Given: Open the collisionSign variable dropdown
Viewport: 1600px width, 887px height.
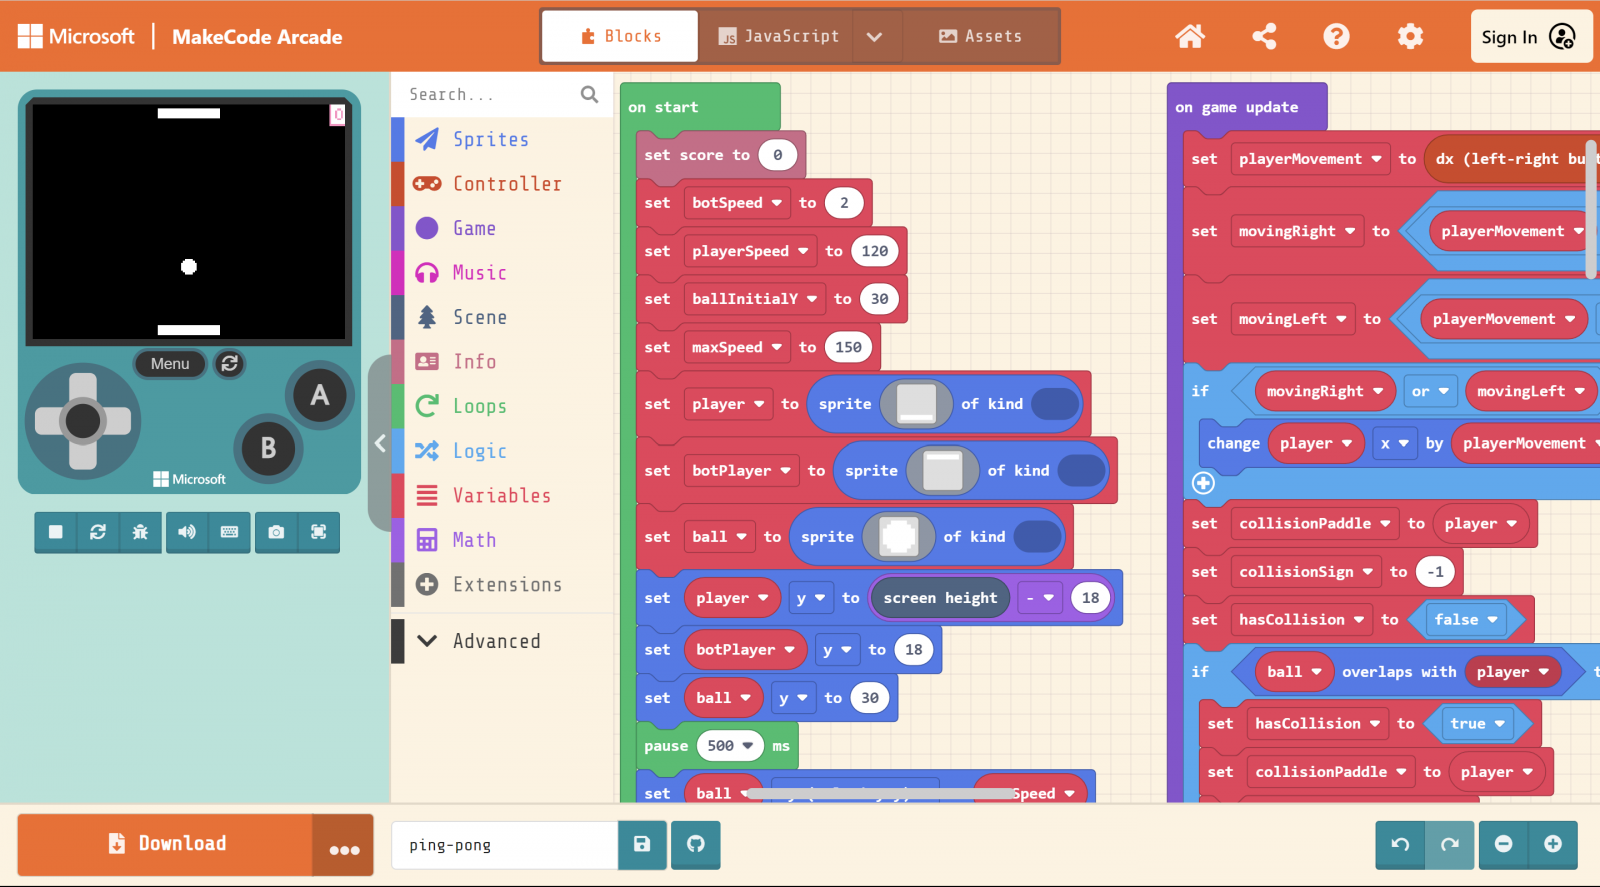Looking at the screenshot, I should 1306,572.
